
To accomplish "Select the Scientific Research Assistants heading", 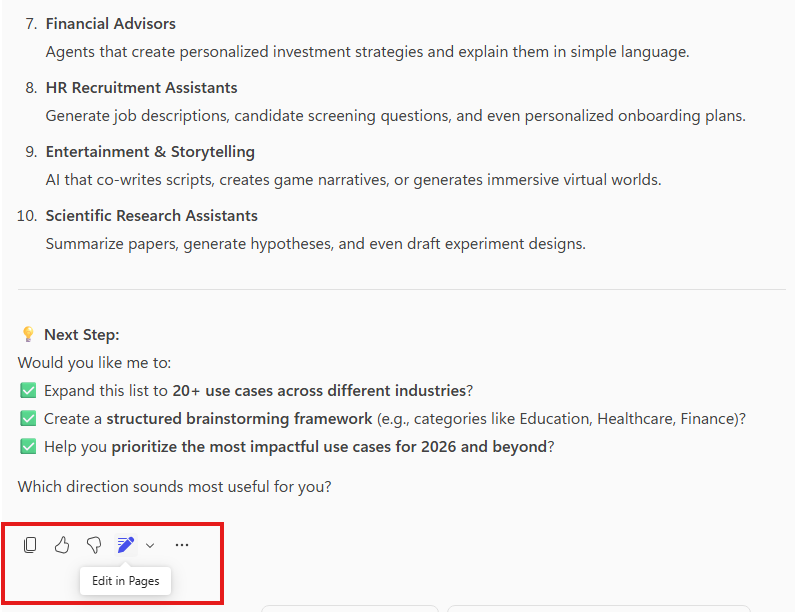I will pyautogui.click(x=152, y=215).
